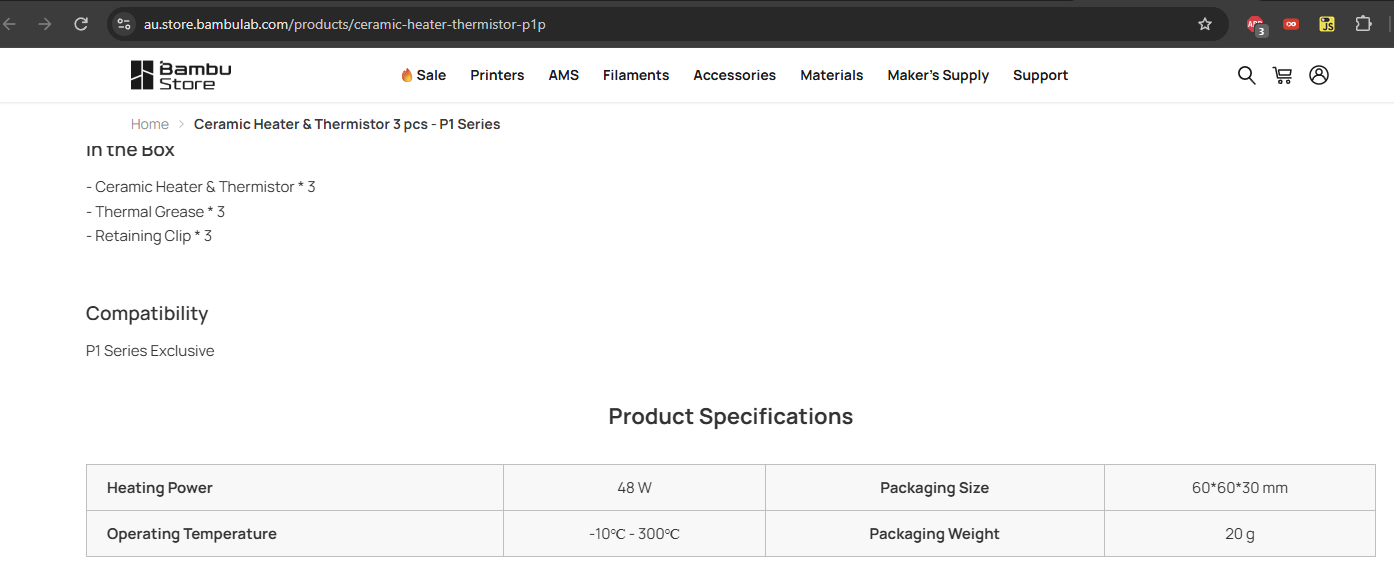The width and height of the screenshot is (1394, 587).
Task: Click the yellow JS extension icon
Action: coord(1327,24)
